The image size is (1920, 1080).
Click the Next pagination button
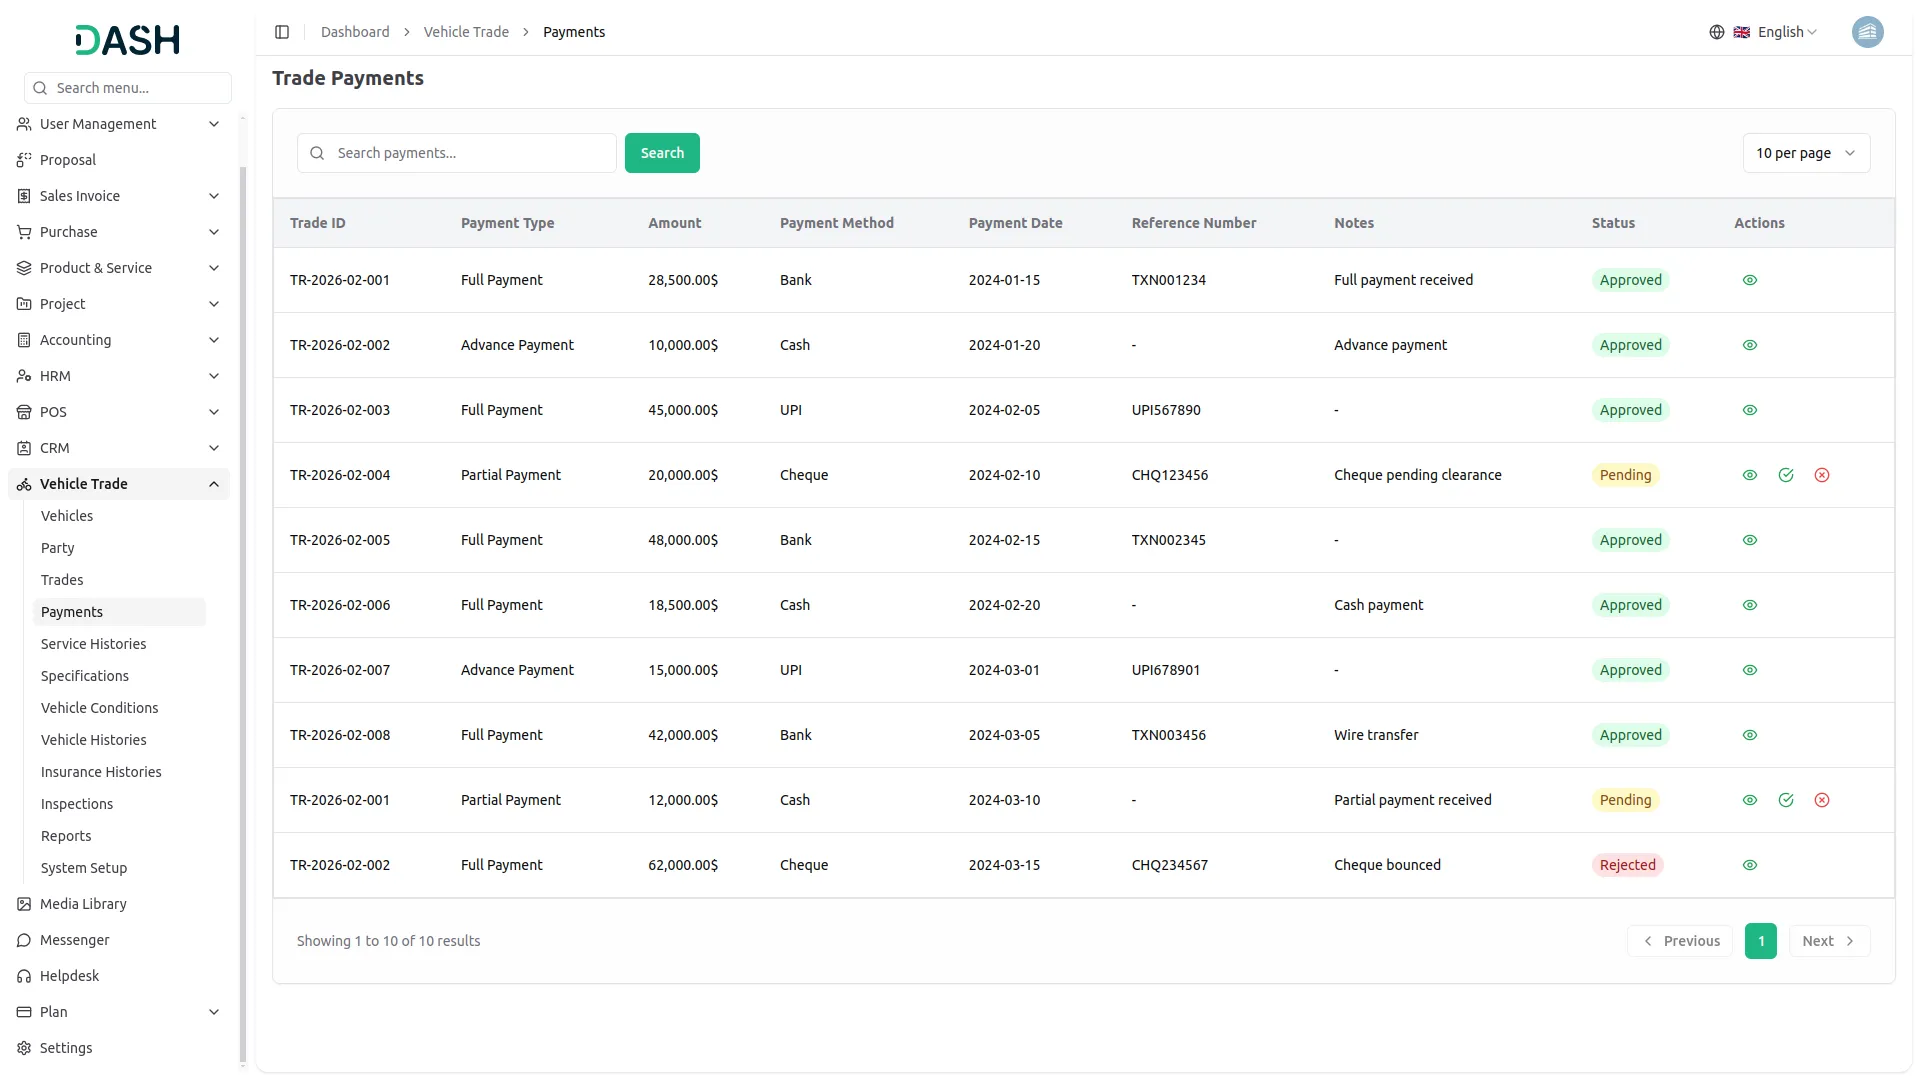point(1828,941)
